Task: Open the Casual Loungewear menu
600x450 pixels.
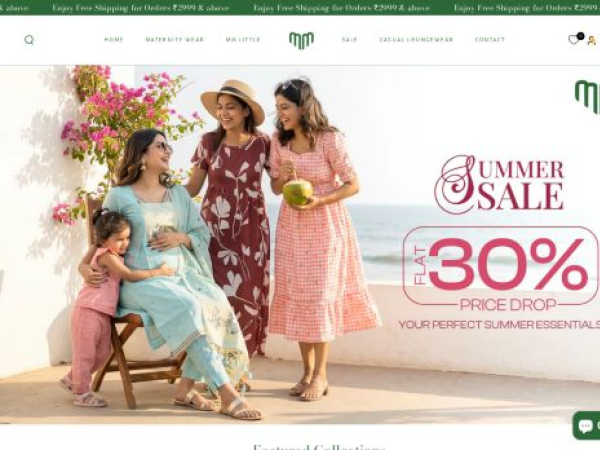Action: [x=416, y=39]
